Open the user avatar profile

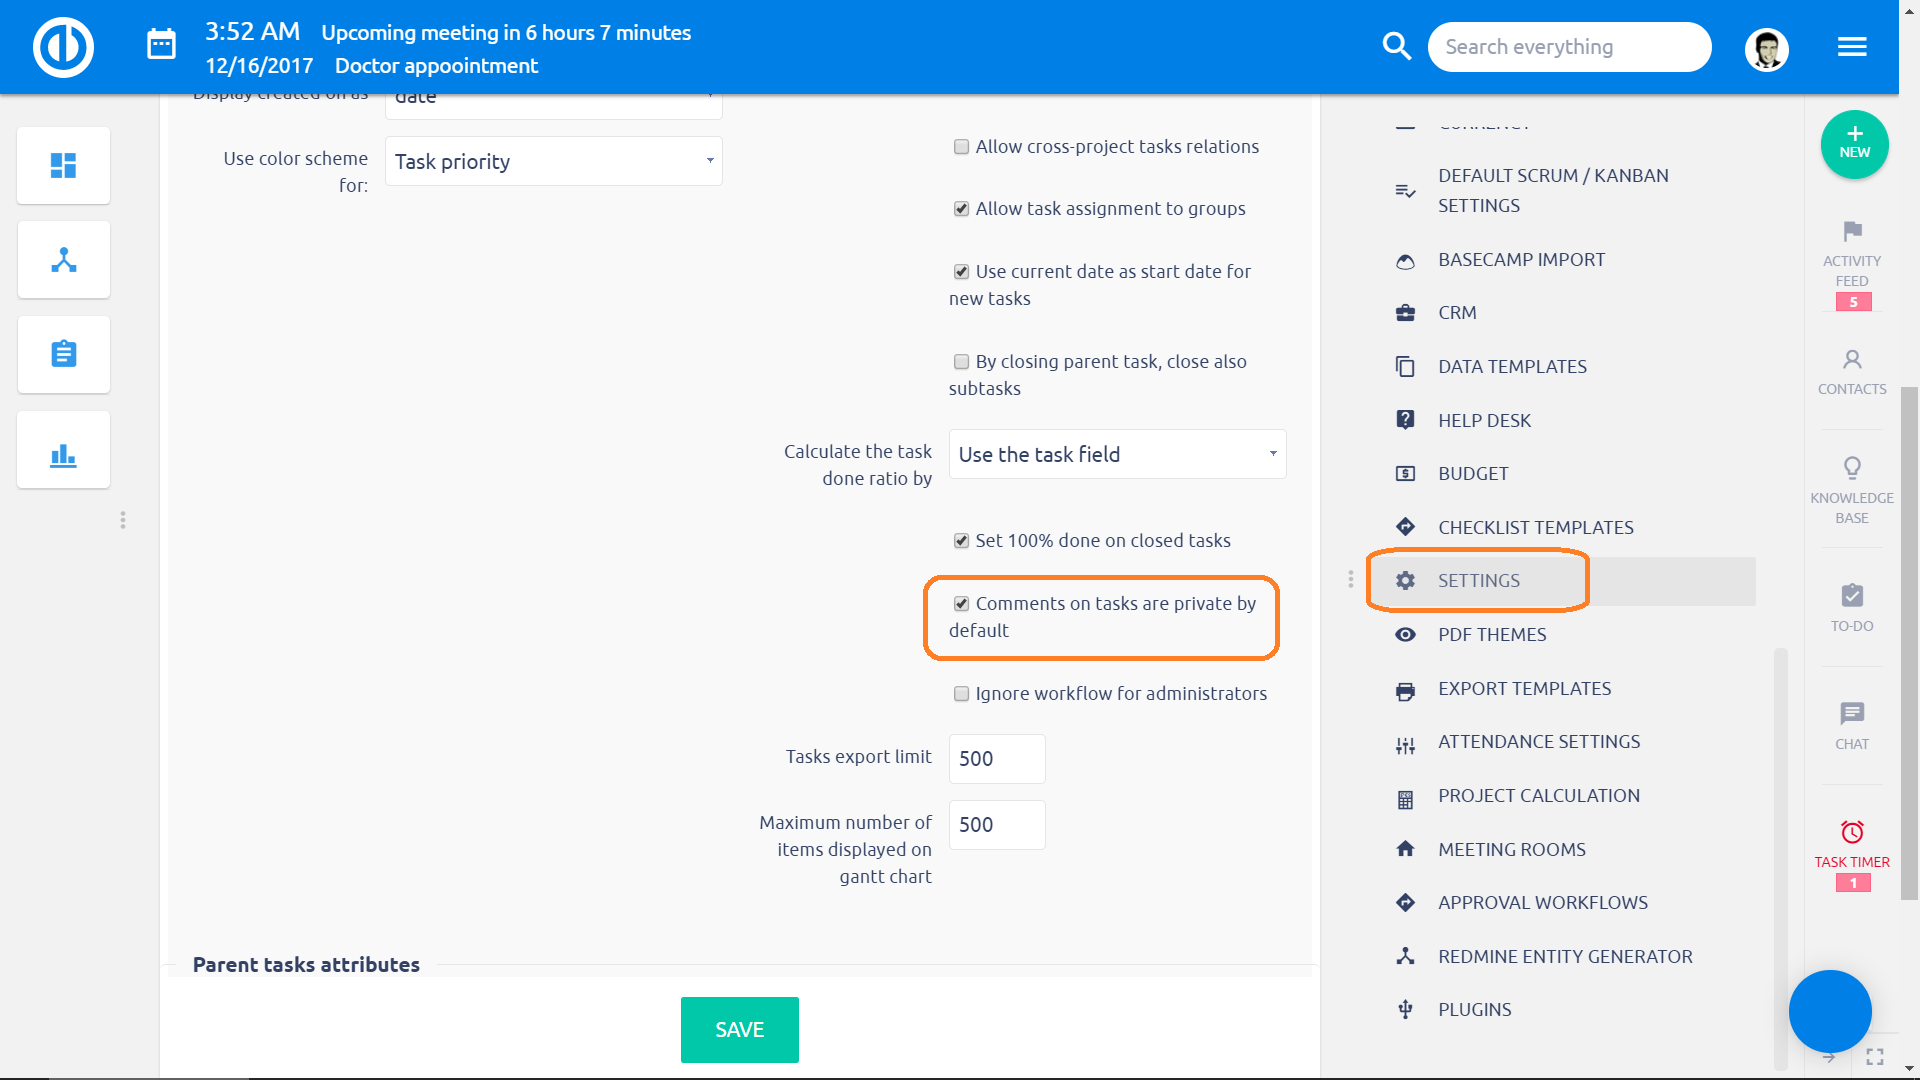(1767, 48)
